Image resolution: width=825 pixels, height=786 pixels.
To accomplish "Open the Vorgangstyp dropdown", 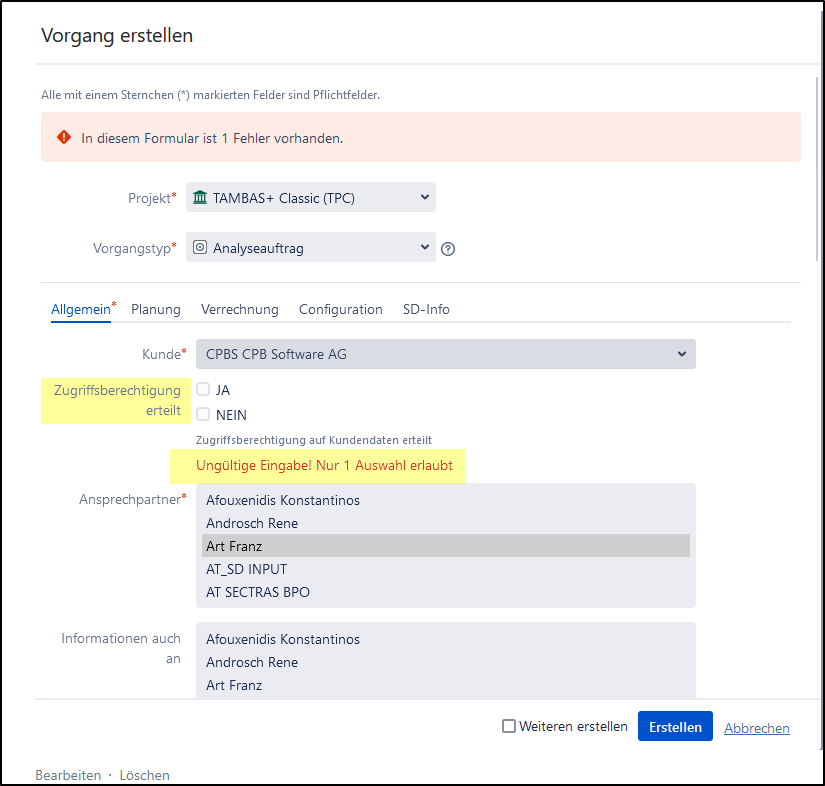I will click(310, 247).
